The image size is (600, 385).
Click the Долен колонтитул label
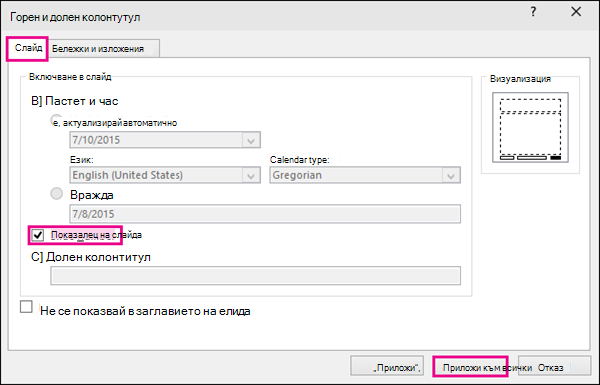coord(98,257)
